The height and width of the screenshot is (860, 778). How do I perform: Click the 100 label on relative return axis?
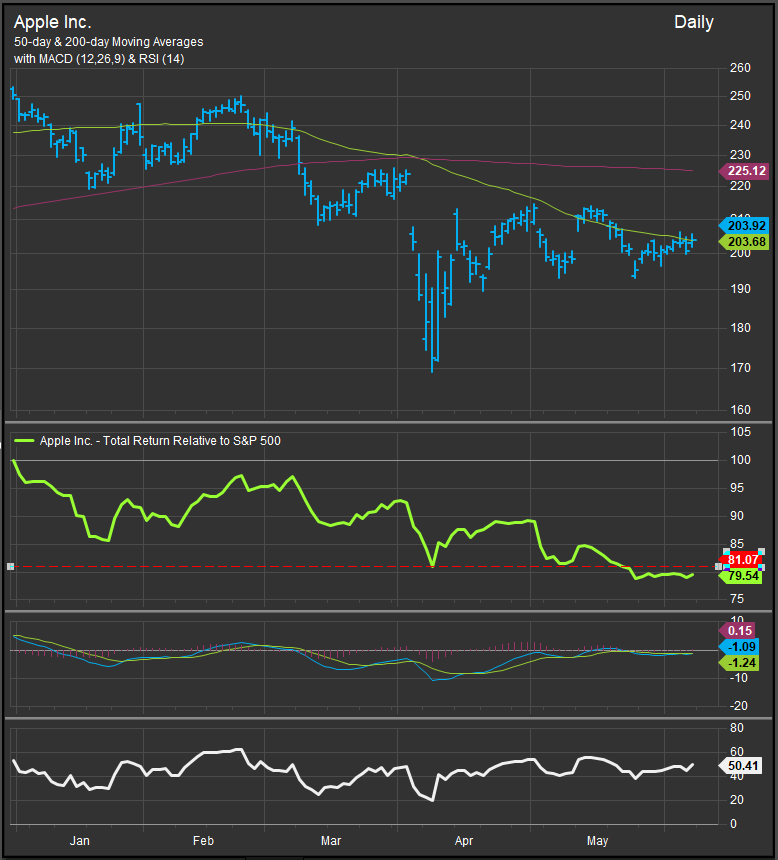tap(740, 460)
